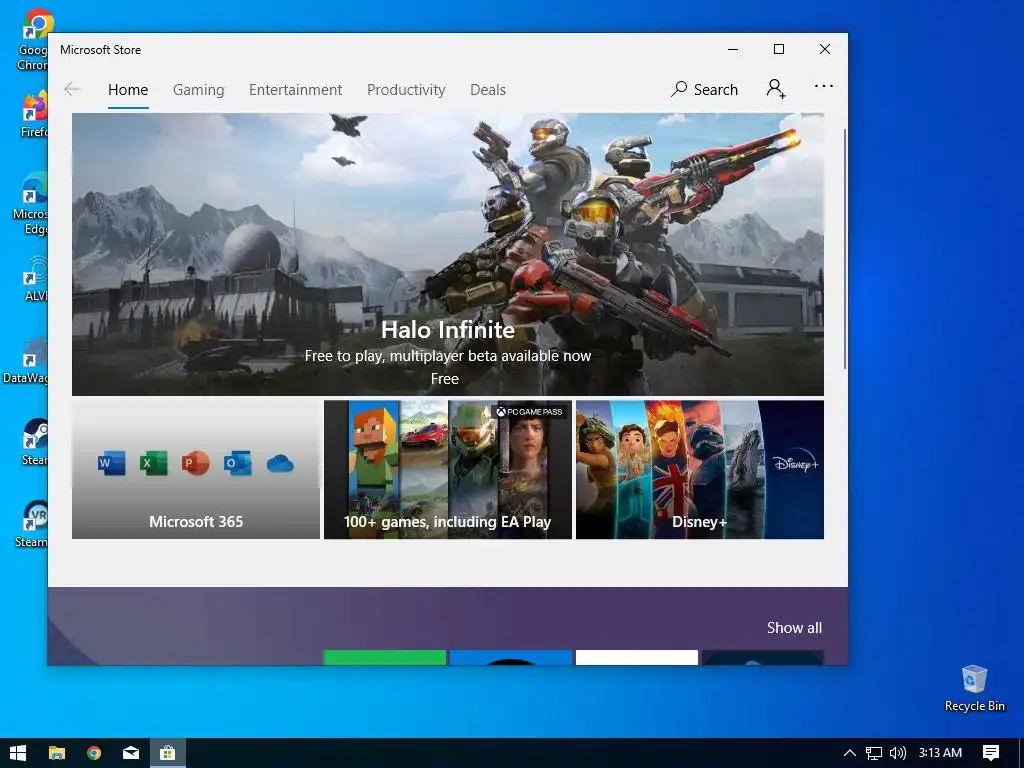Click the Microsoft Store window title text
This screenshot has height=768, width=1024.
coord(101,50)
